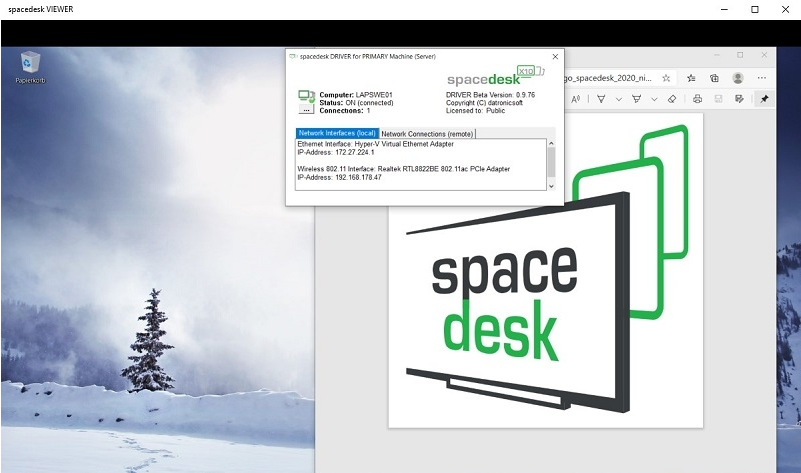The height and width of the screenshot is (473, 801).
Task: Expand the Draw pen options chevron
Action: tap(619, 99)
